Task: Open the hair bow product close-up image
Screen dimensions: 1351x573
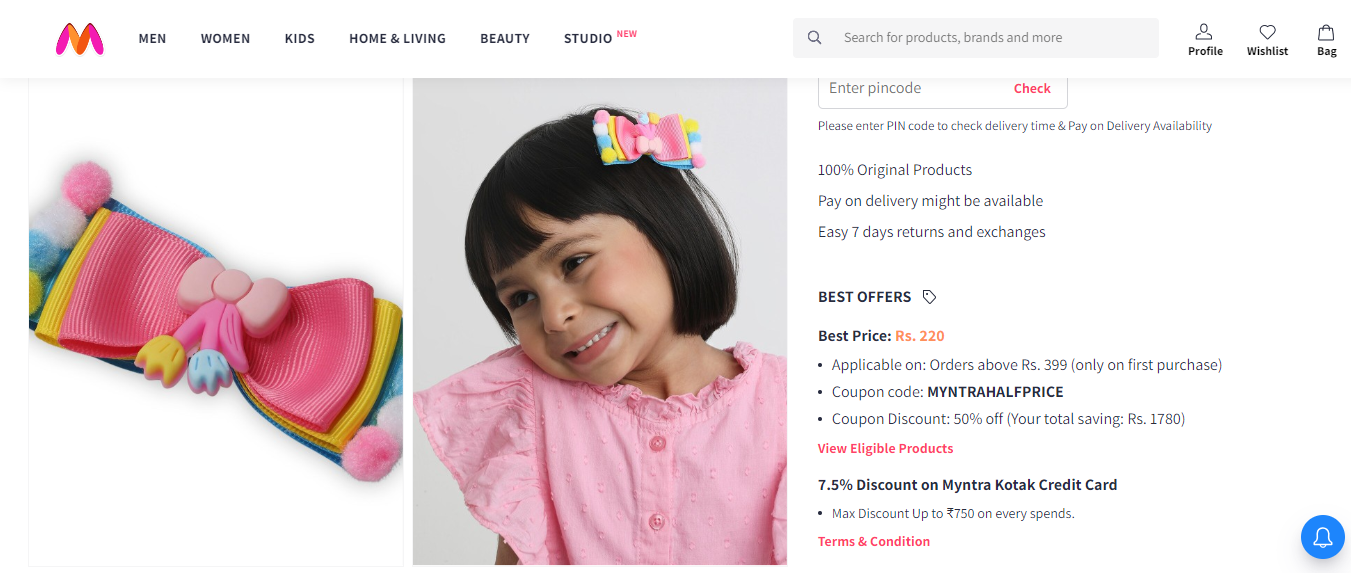Action: coord(216,320)
